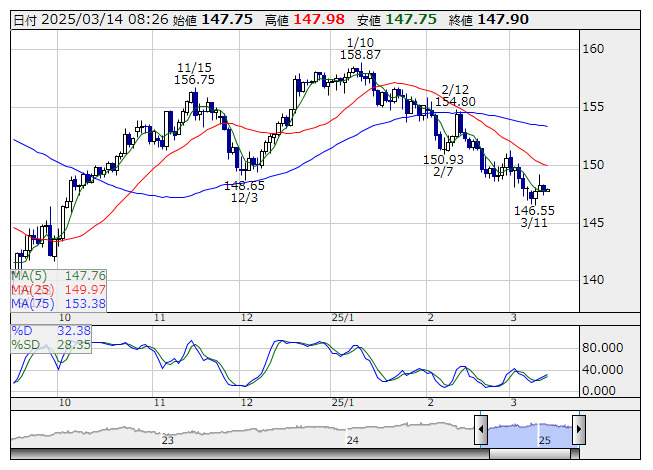This screenshot has height=470, width=653.
Task: Click the MA(5) 147.76 legend entry
Action: [59, 276]
